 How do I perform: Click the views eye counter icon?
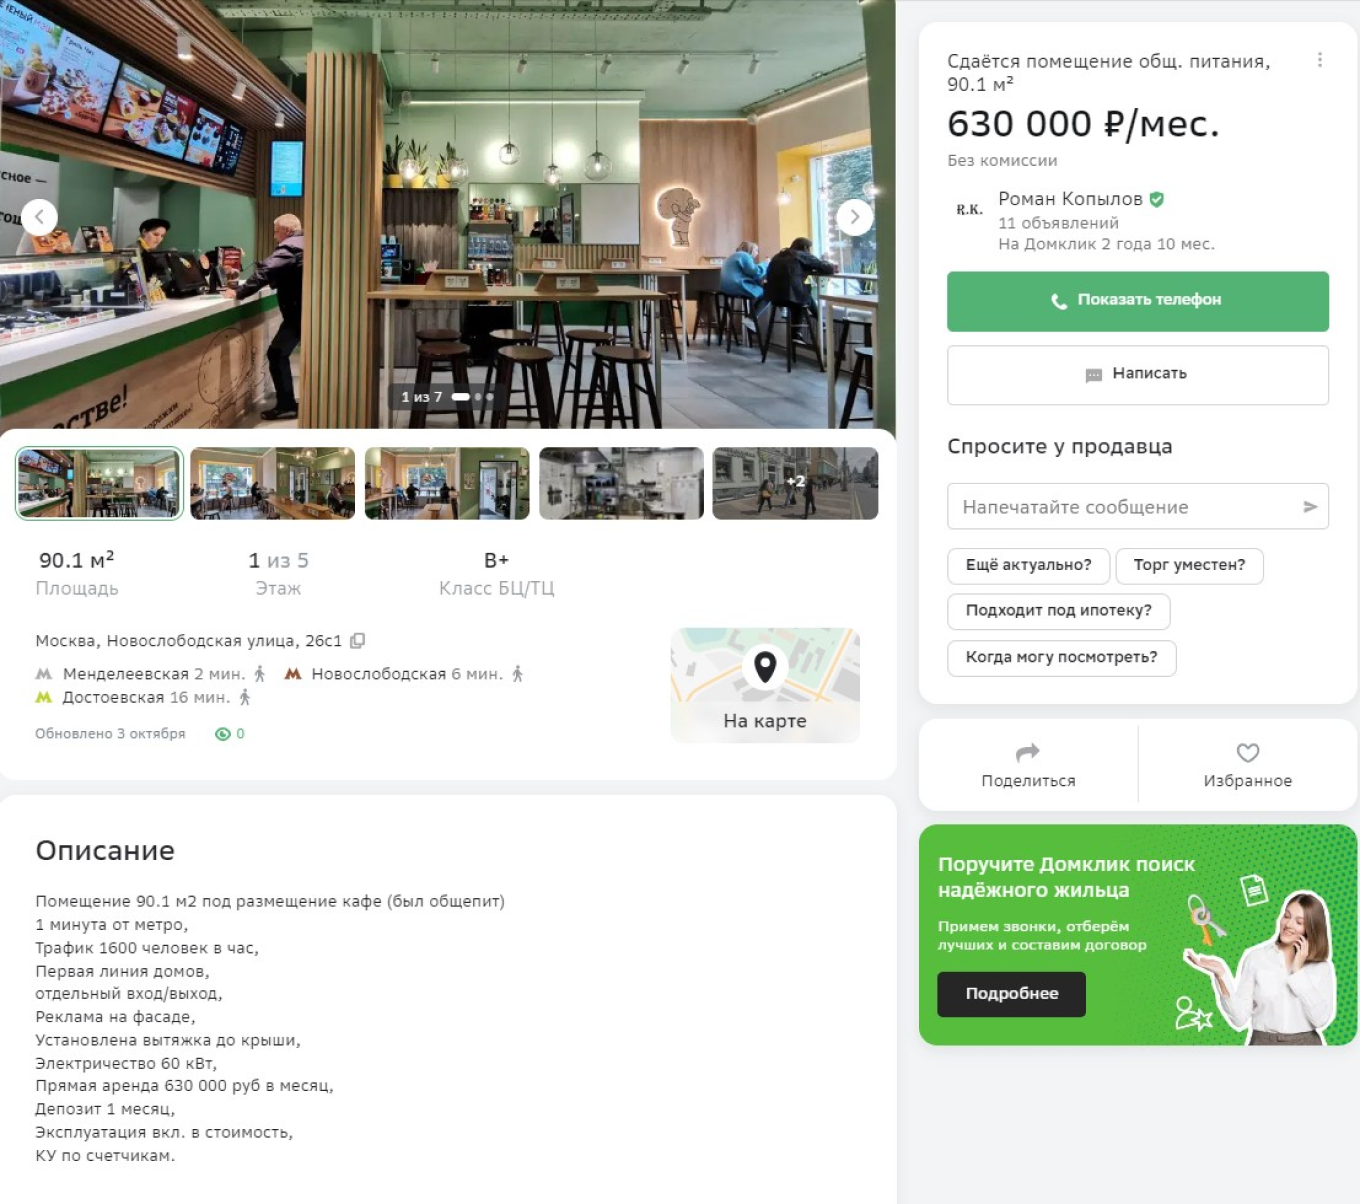(223, 734)
